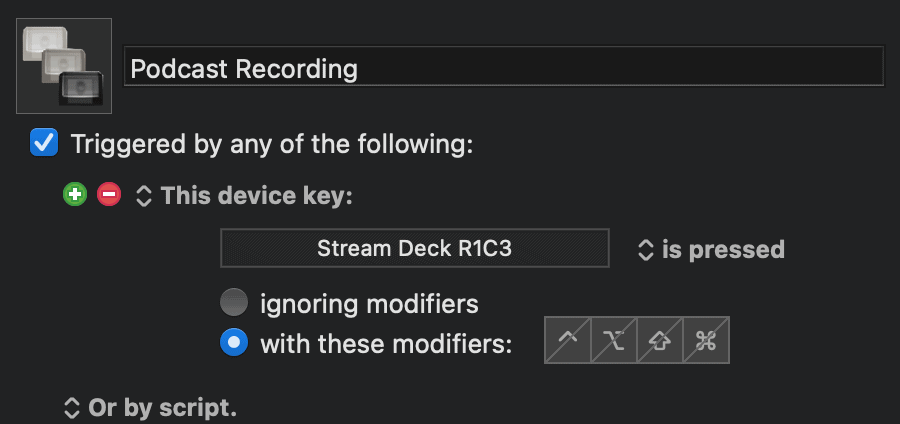Click the is pressed popup text
The width and height of the screenshot is (900, 424).
[723, 250]
